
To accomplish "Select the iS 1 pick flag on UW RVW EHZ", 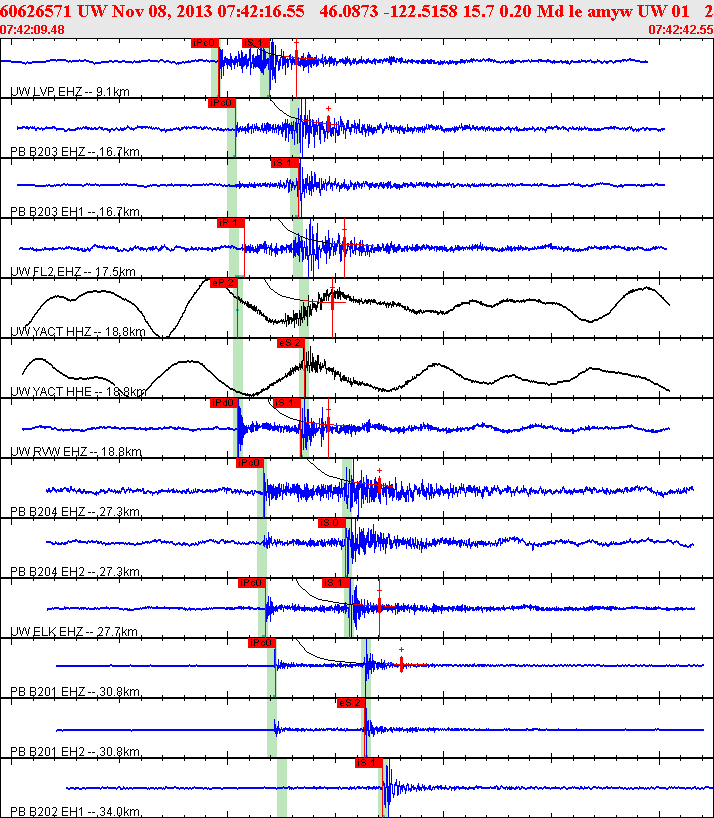I will pyautogui.click(x=287, y=403).
